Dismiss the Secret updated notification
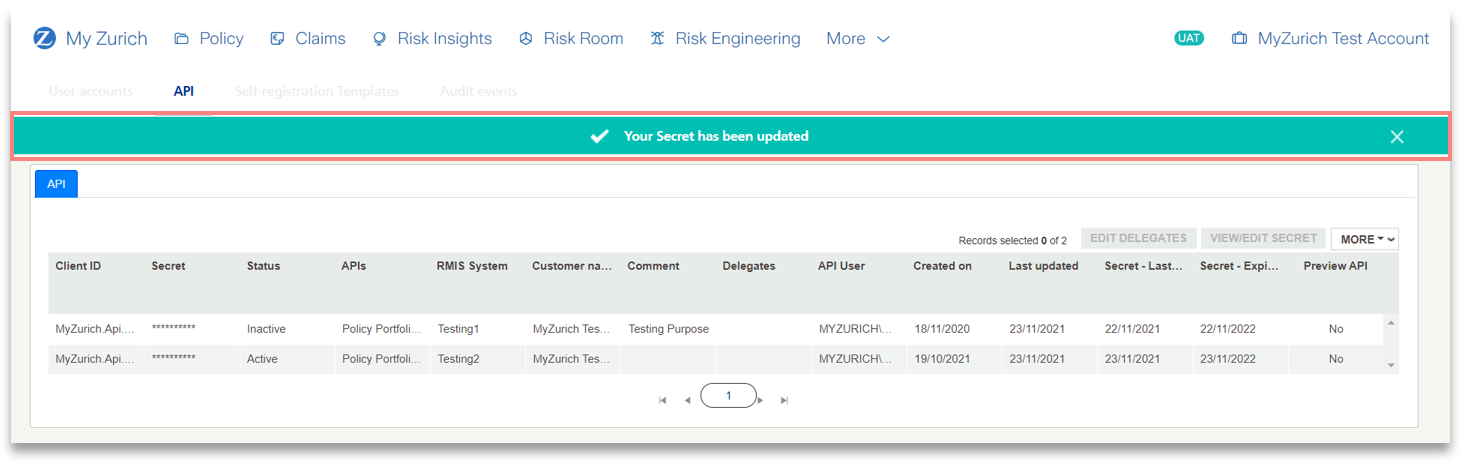 [1397, 137]
